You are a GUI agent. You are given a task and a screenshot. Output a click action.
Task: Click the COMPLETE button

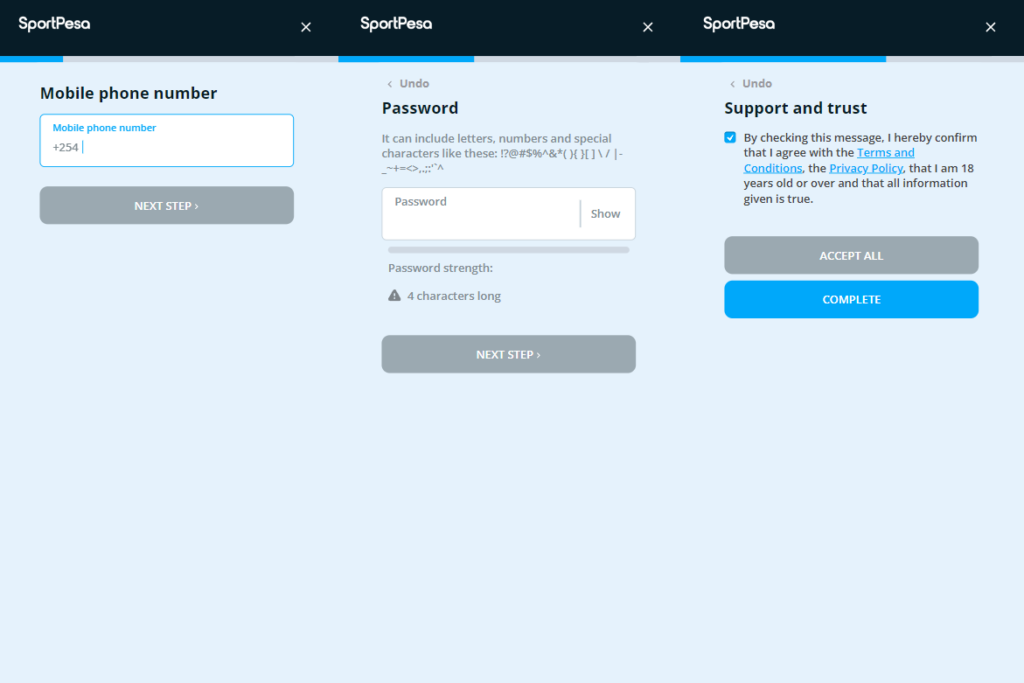click(851, 299)
